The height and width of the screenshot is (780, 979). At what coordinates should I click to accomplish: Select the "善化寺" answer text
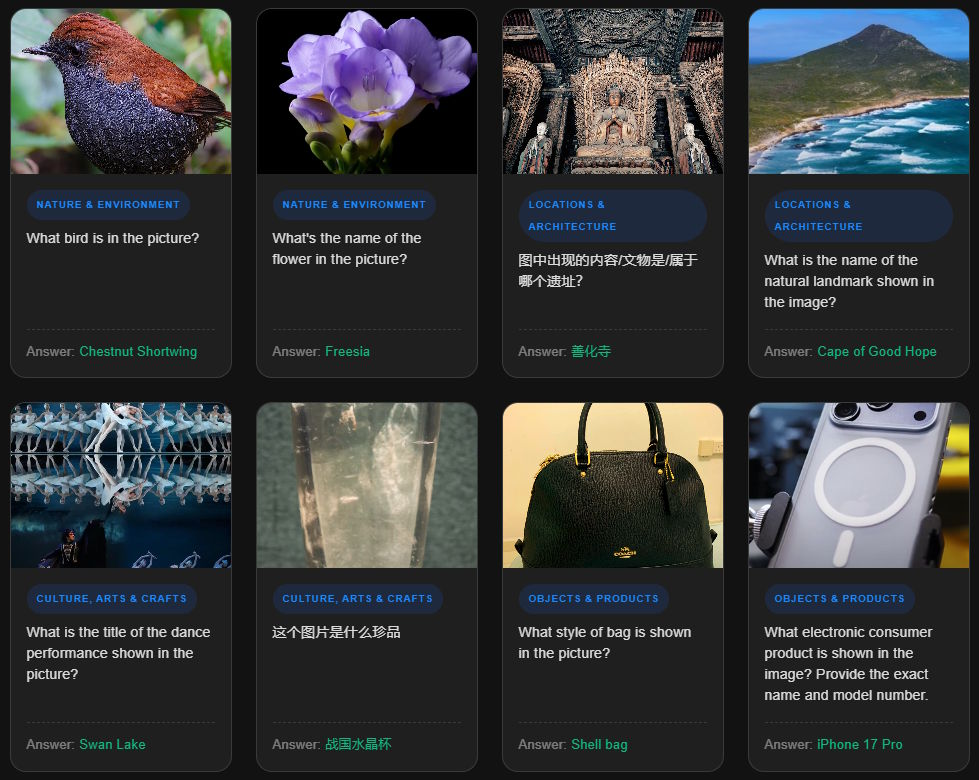click(x=591, y=352)
